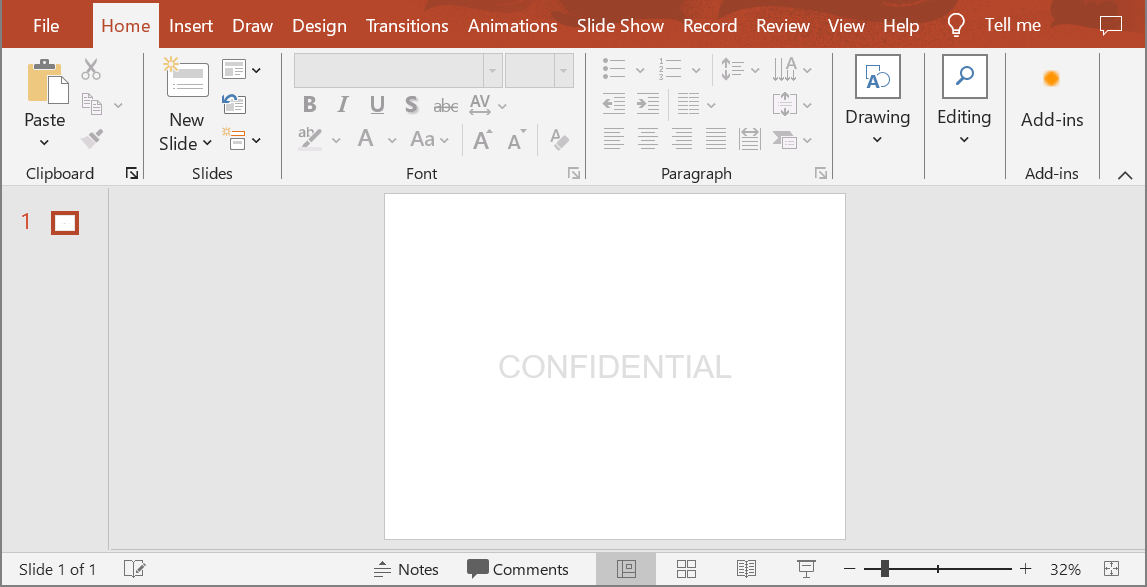Collapse the ribbon with the chevron
This screenshot has height=587, width=1147.
[x=1125, y=175]
